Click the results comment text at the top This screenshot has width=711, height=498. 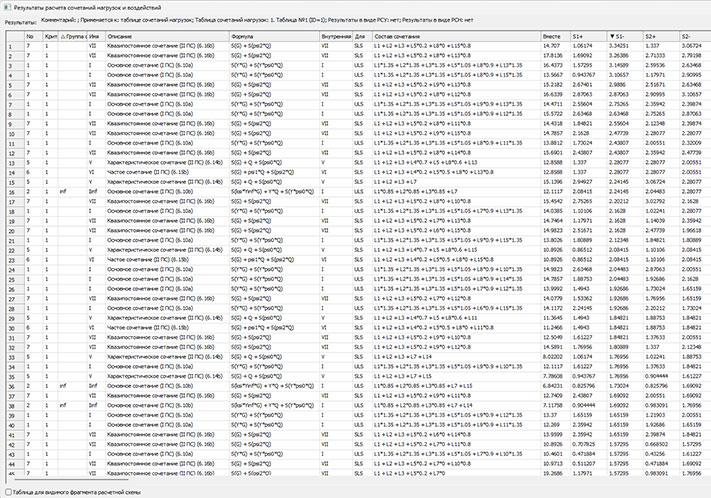coord(250,20)
